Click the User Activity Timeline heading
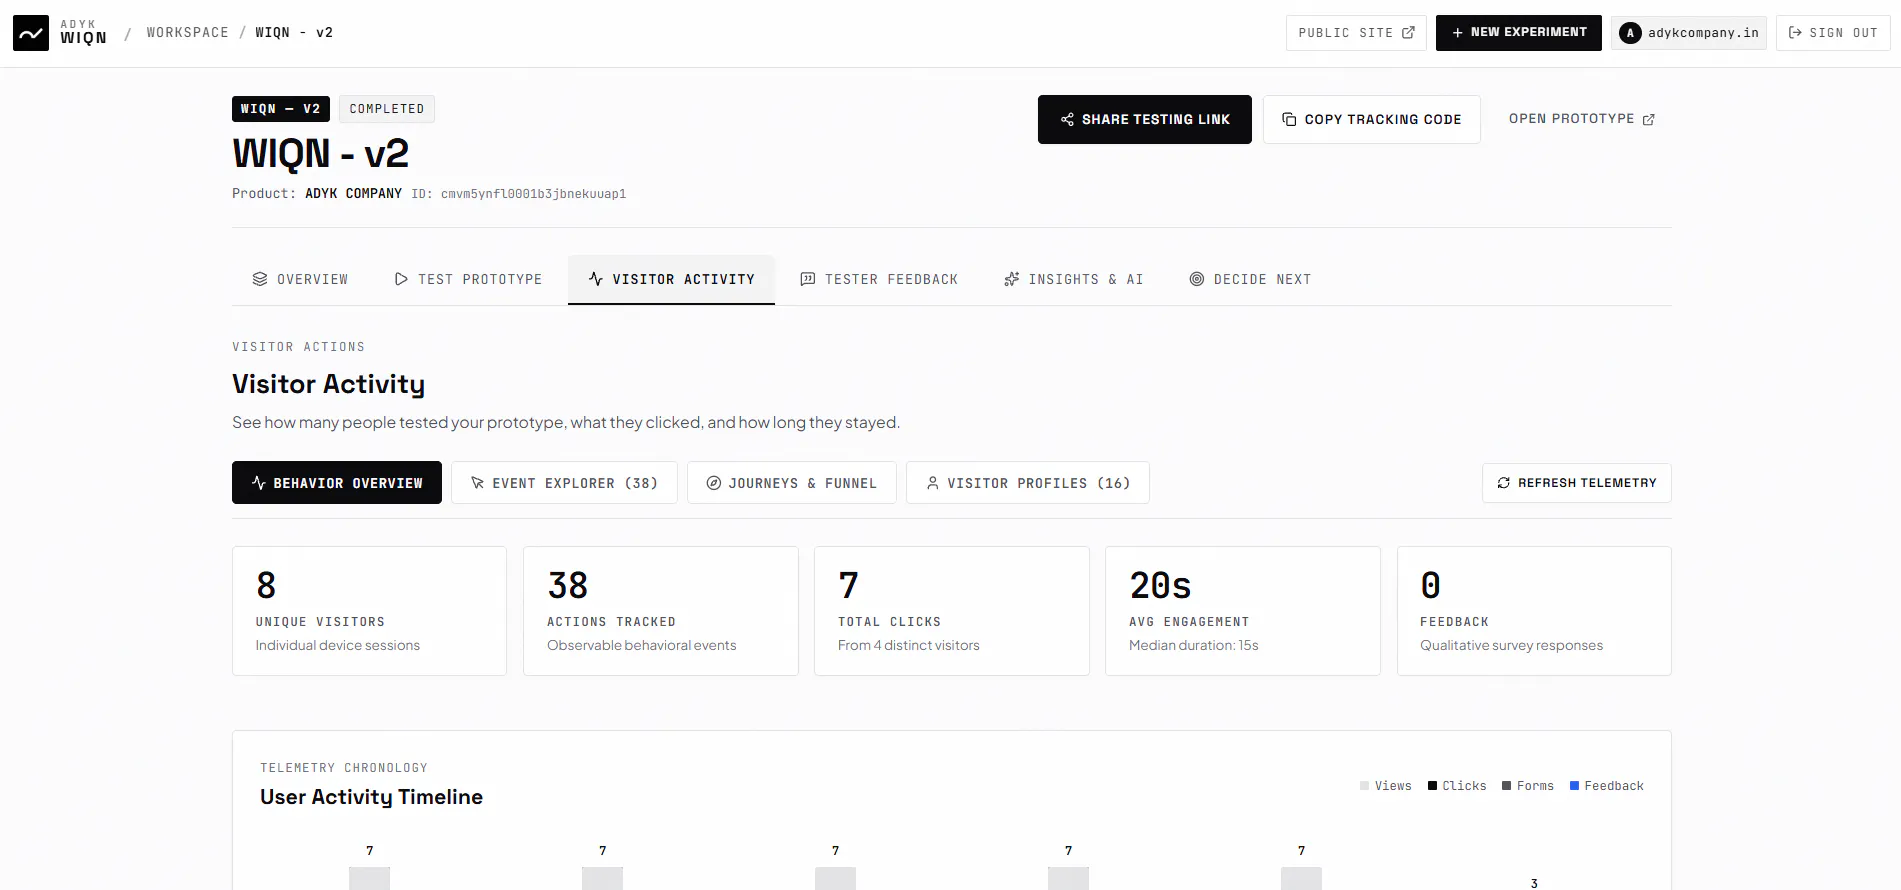The image size is (1901, 890). [371, 797]
